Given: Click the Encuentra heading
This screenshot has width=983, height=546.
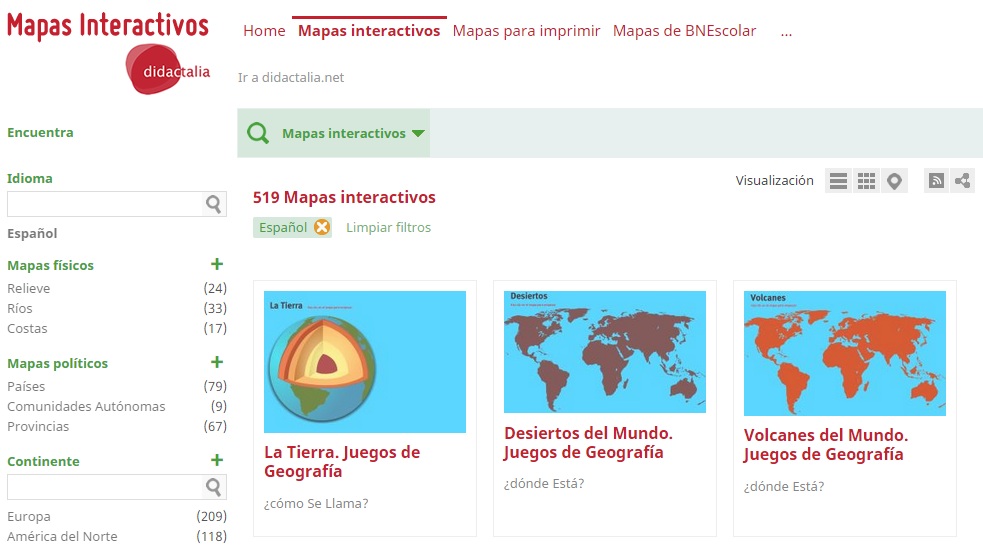Looking at the screenshot, I should [40, 132].
